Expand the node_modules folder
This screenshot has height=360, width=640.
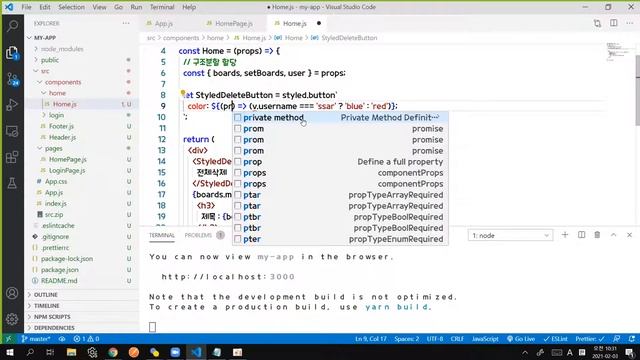coord(62,49)
